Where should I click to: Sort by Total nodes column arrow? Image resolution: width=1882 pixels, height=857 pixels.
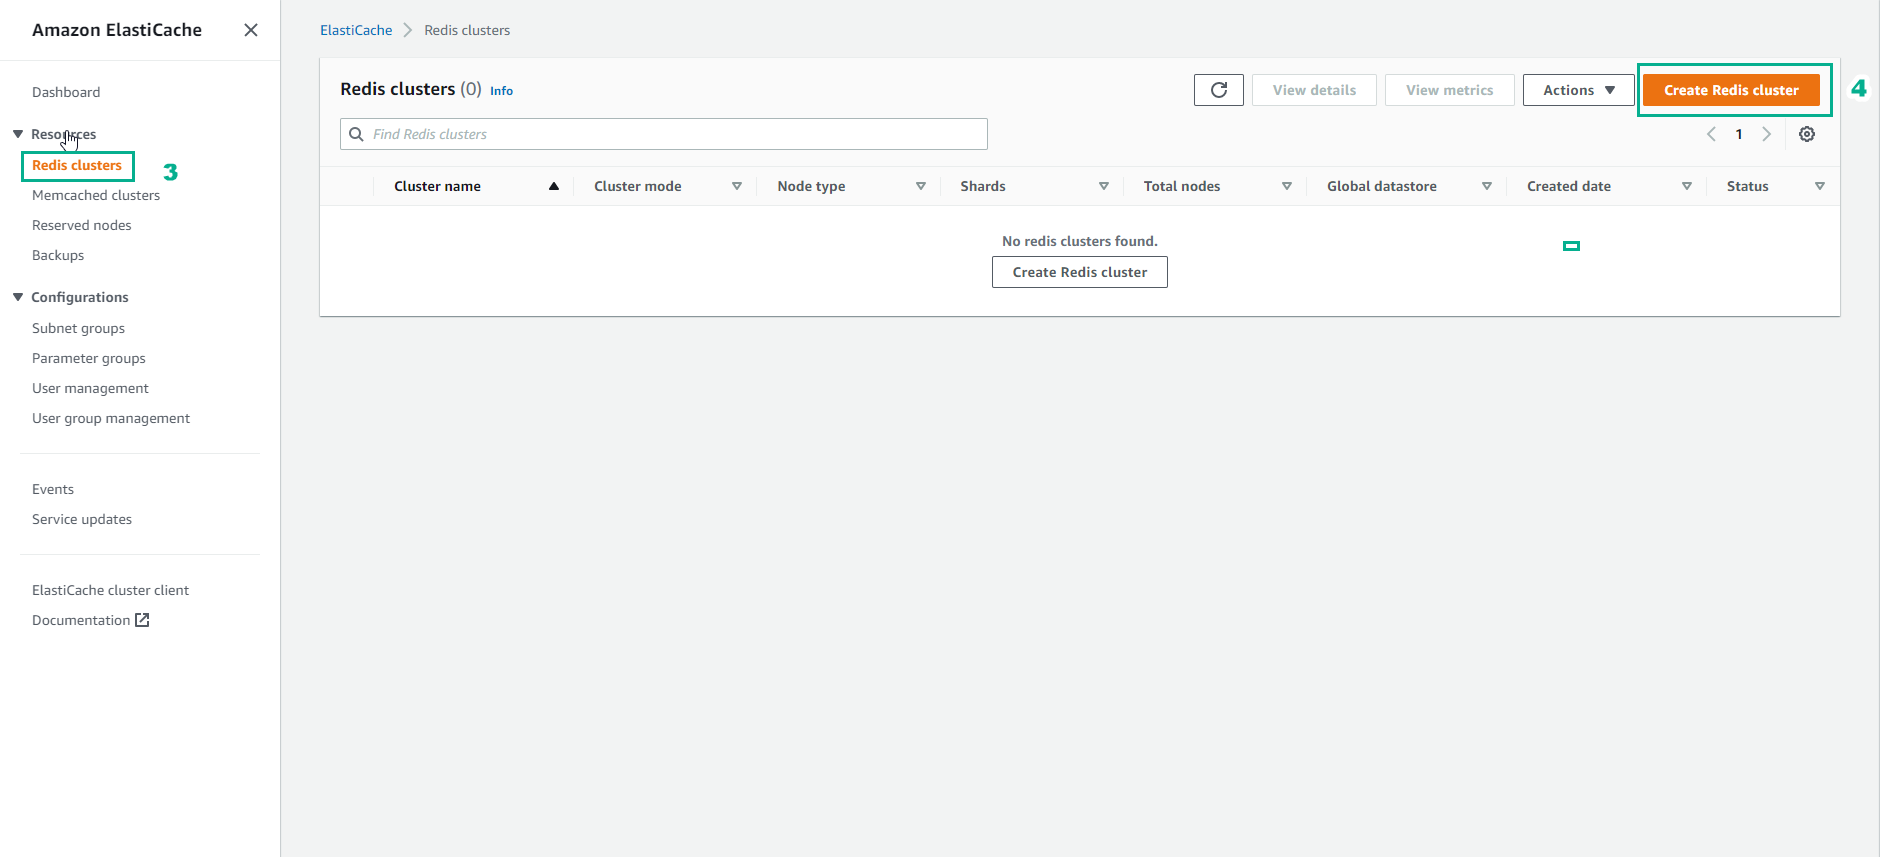coord(1287,186)
